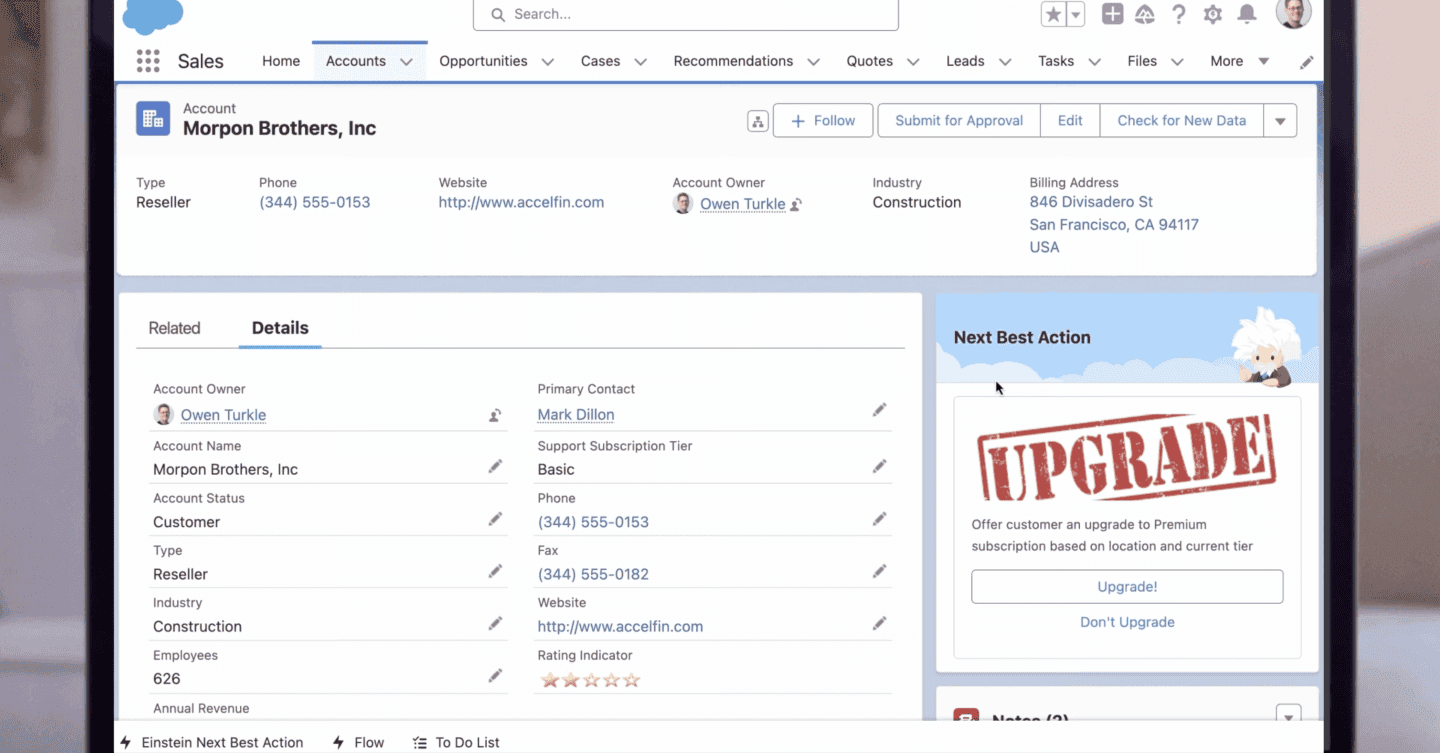This screenshot has width=1440, height=753.
Task: Open the Setup gear icon
Action: [1213, 14]
